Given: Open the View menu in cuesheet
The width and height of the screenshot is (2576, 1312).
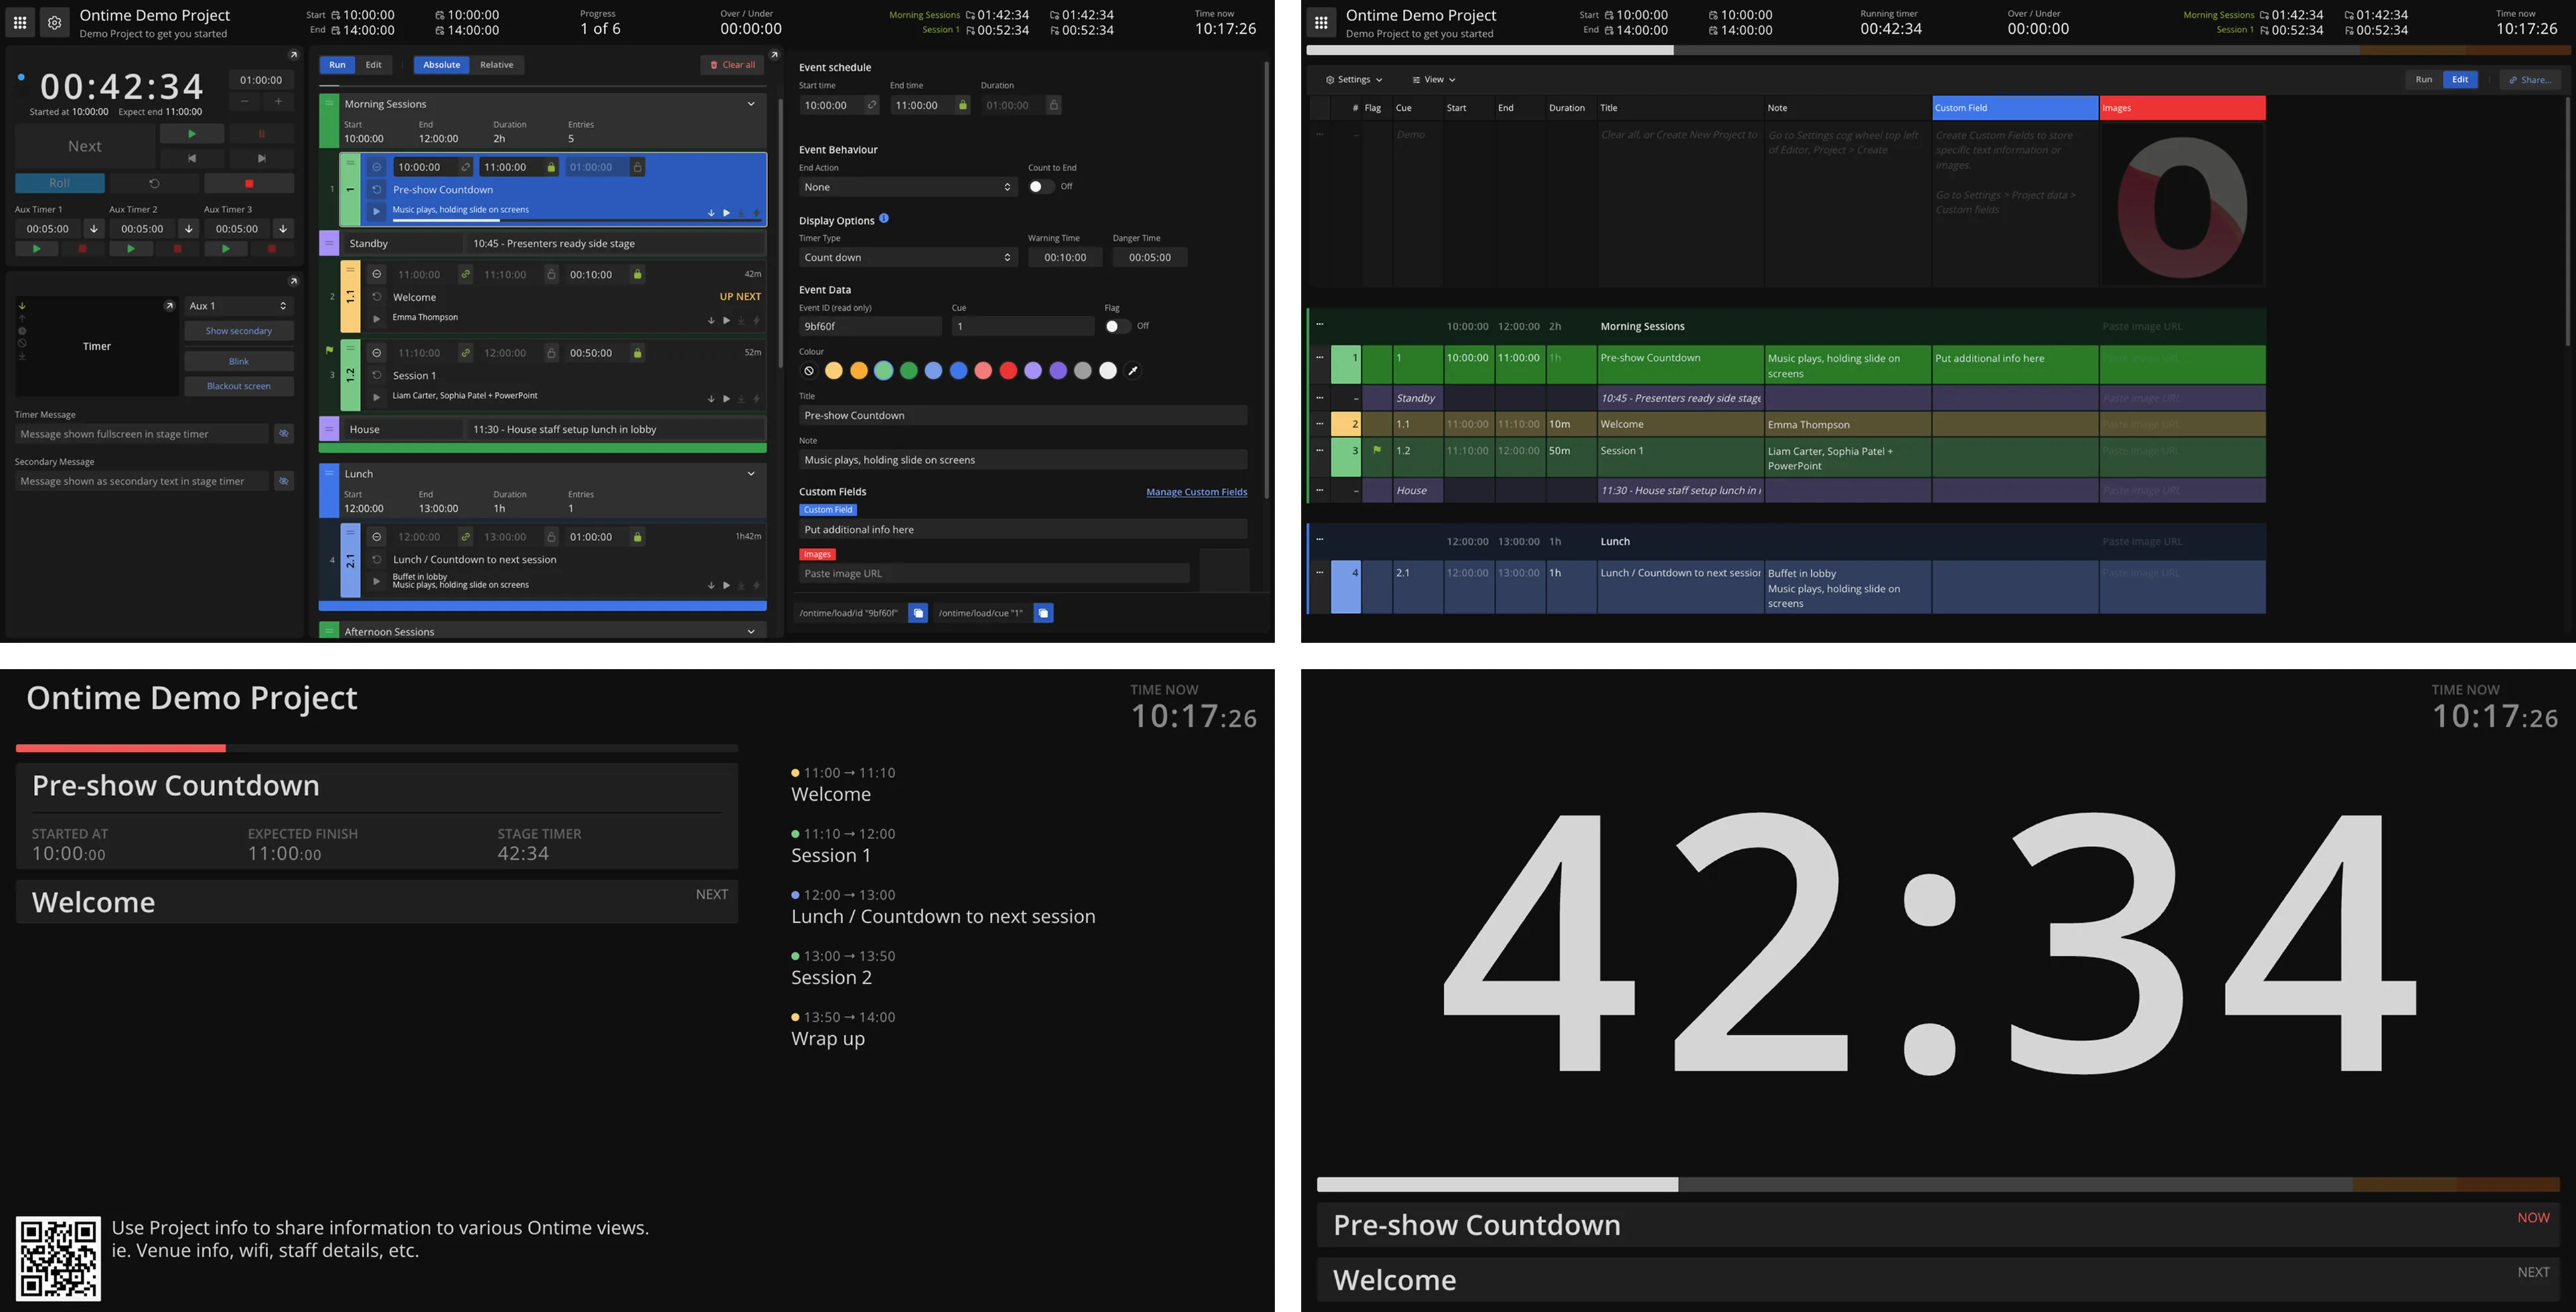Looking at the screenshot, I should point(1433,80).
